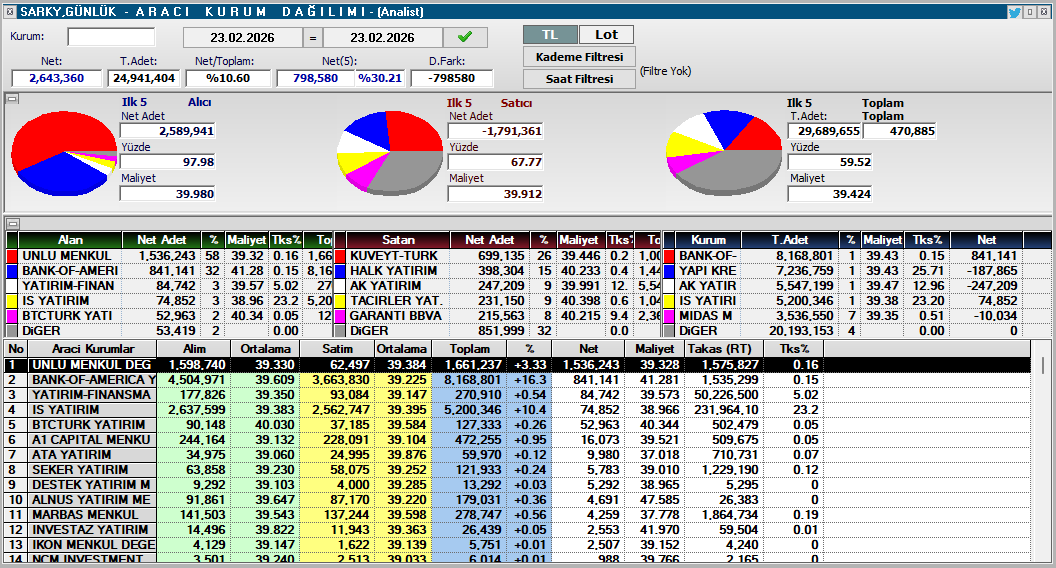Sort main grid by Toplam column
The height and width of the screenshot is (568, 1056).
pyautogui.click(x=469, y=349)
